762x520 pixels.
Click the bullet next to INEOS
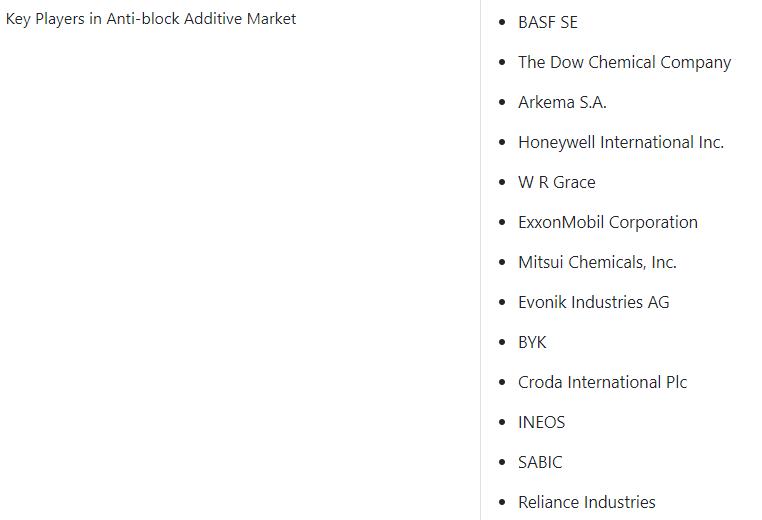(502, 422)
